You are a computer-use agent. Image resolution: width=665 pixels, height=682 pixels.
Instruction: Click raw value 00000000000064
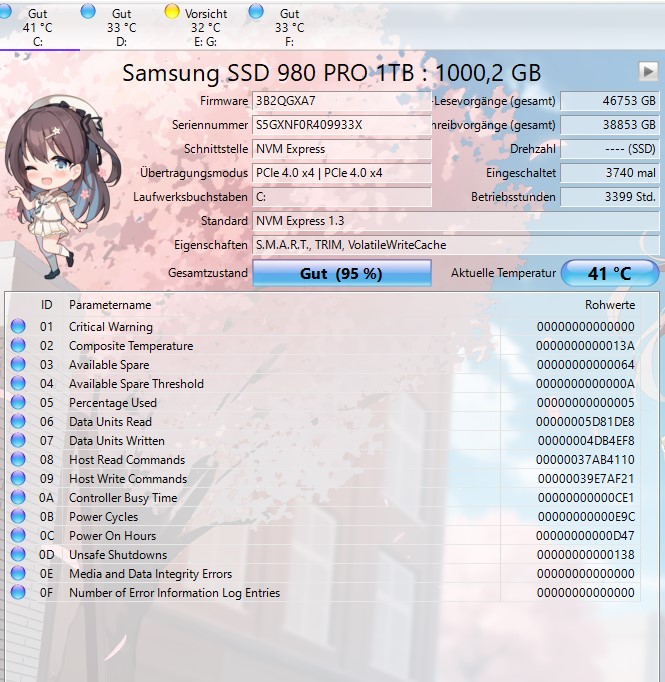pyautogui.click(x=585, y=364)
